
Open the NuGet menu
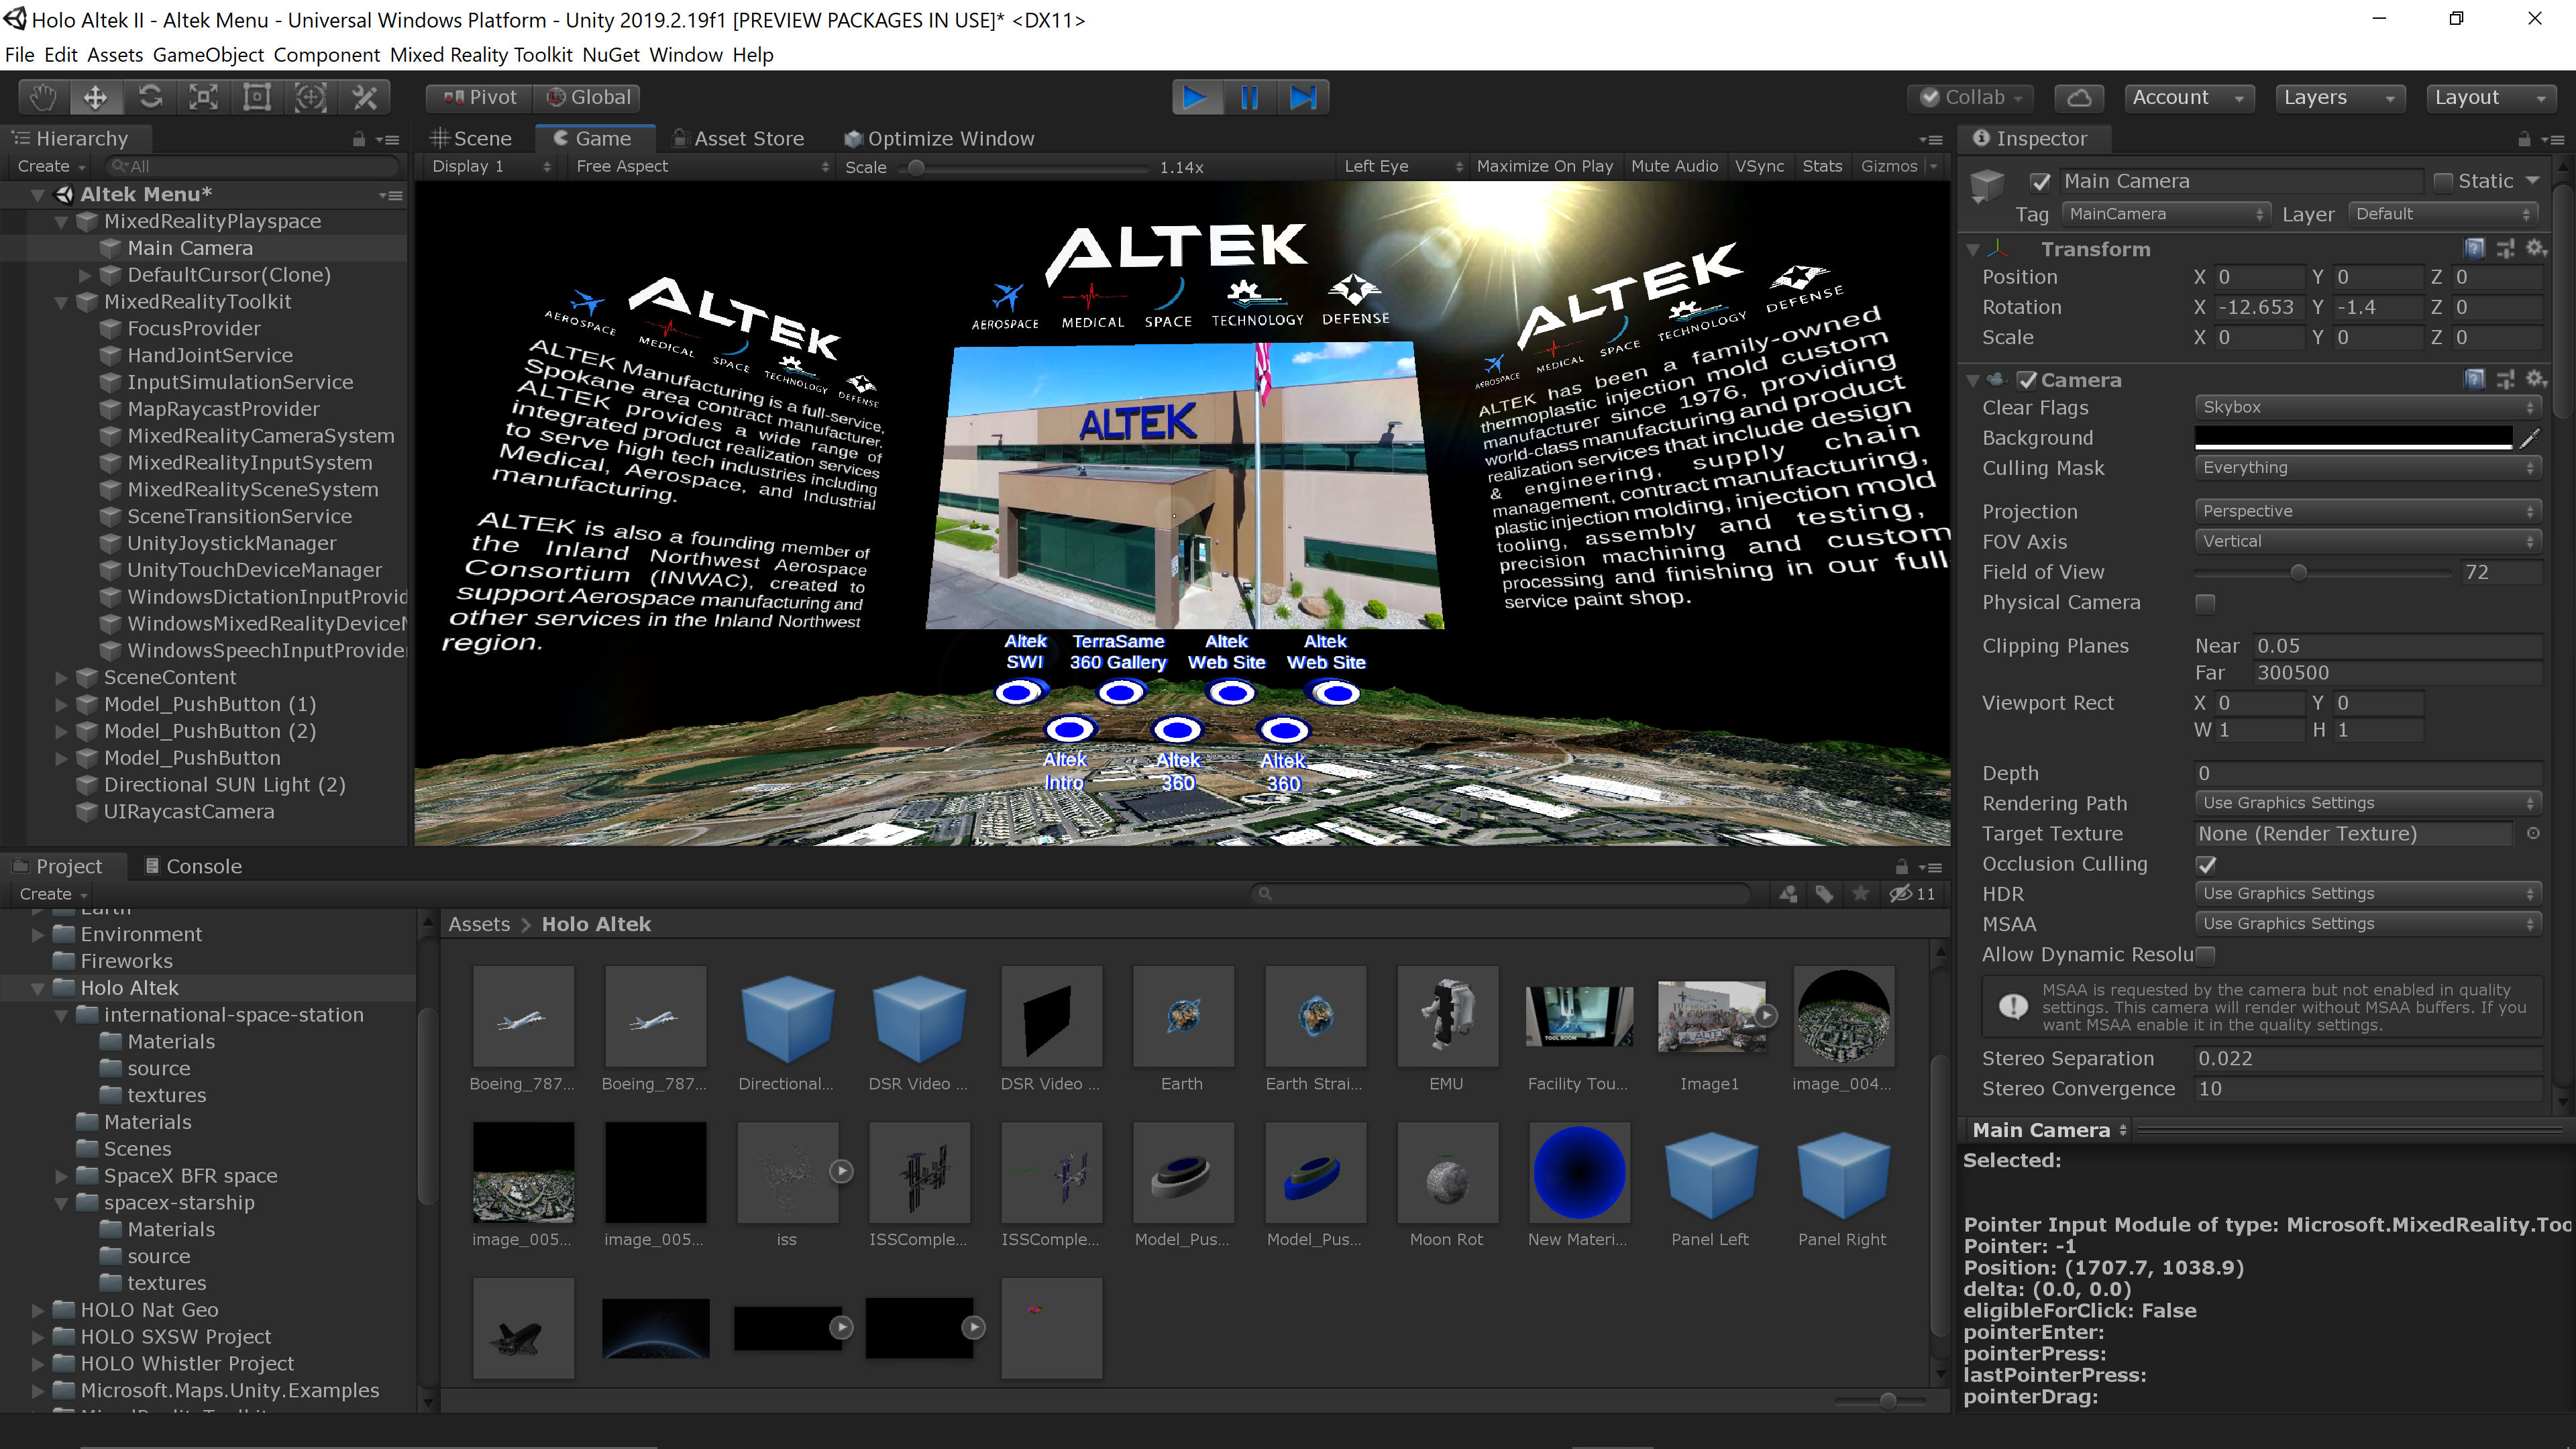[611, 55]
